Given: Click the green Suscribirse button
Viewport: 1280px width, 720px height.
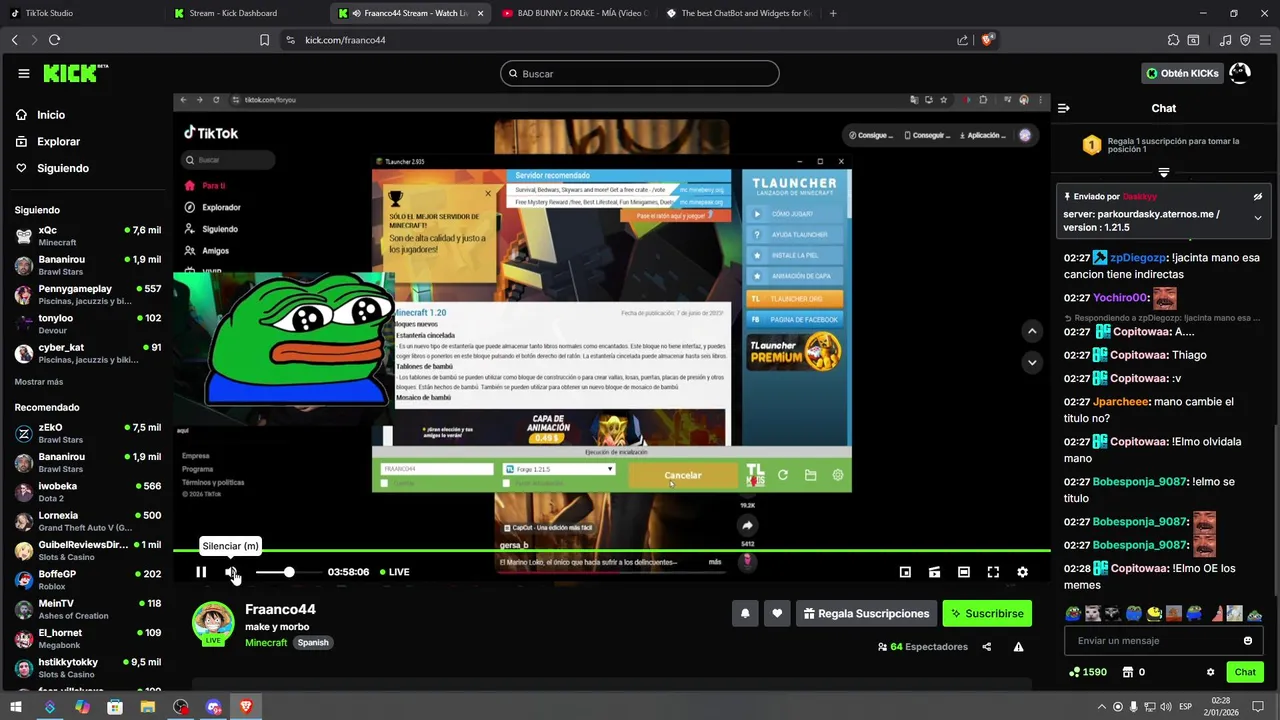Looking at the screenshot, I should pyautogui.click(x=987, y=614).
